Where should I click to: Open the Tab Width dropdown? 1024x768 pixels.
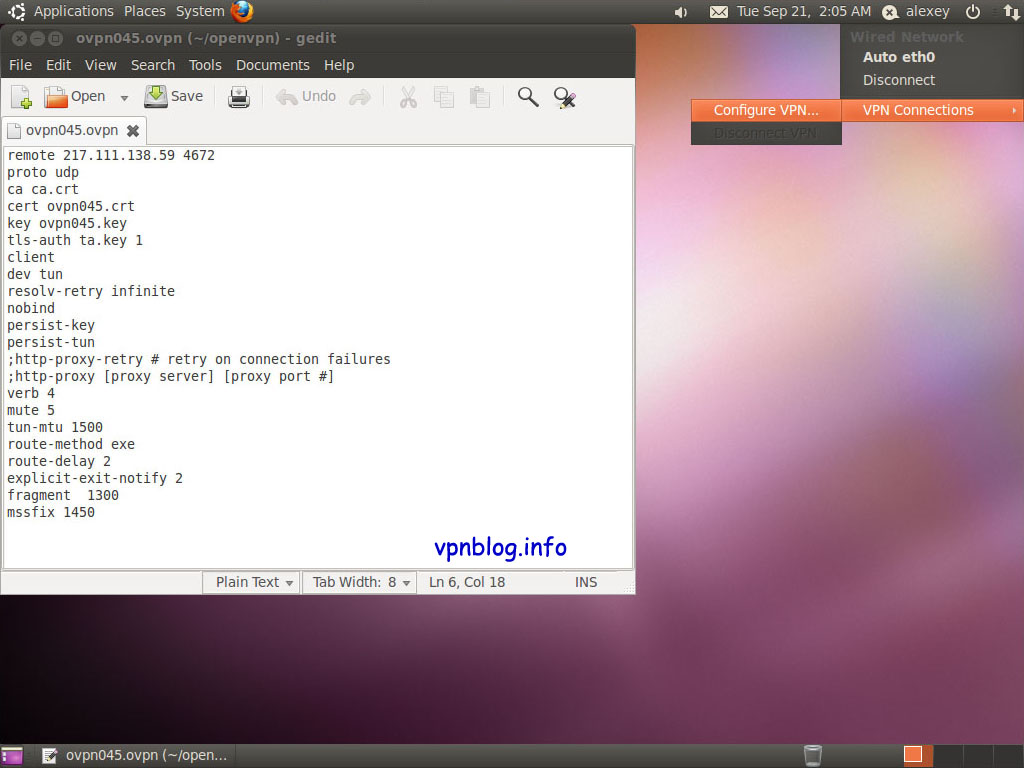click(x=359, y=582)
